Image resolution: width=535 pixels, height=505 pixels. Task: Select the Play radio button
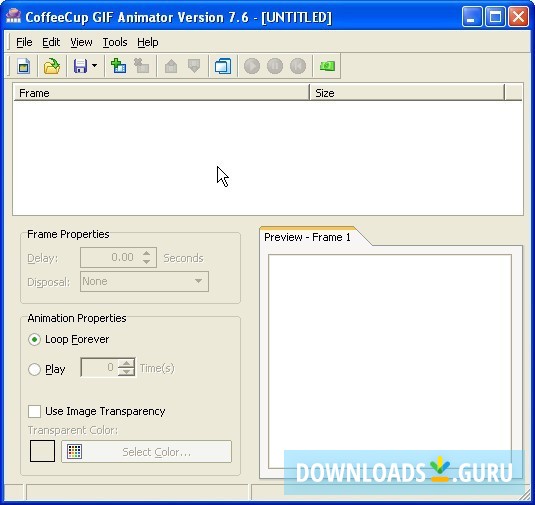(x=34, y=369)
